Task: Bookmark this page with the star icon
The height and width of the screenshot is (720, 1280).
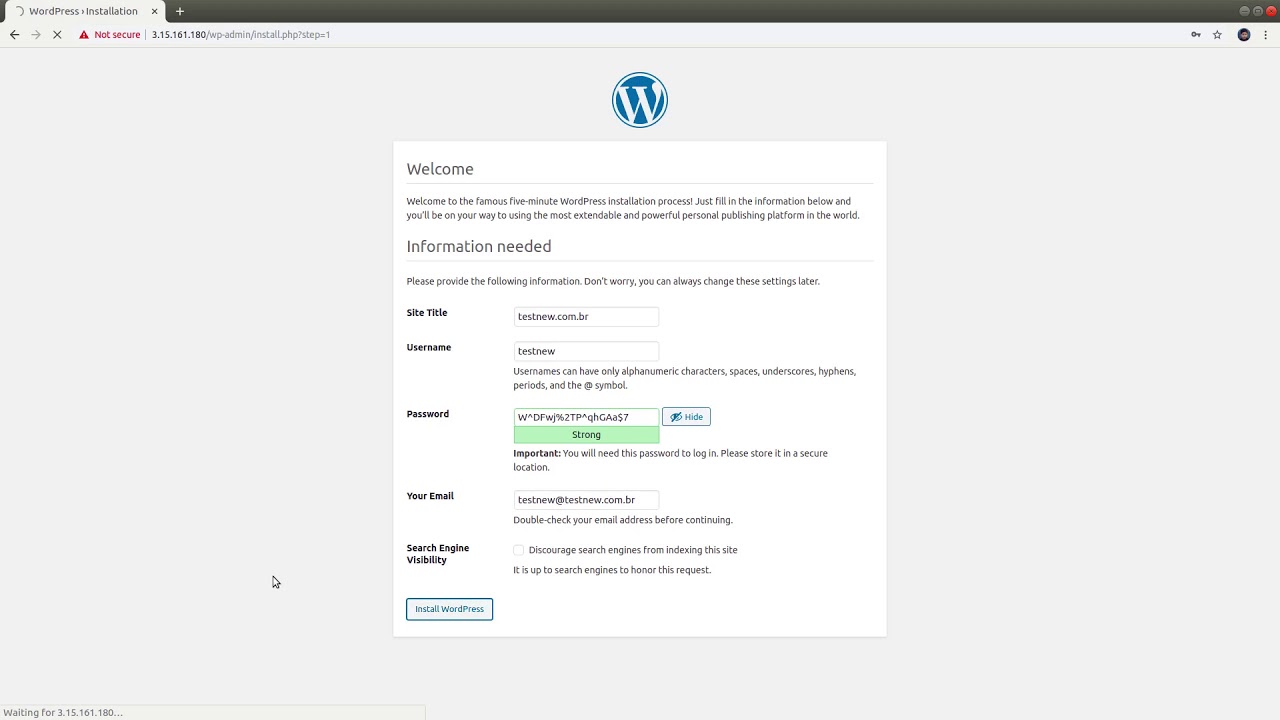Action: [1217, 35]
